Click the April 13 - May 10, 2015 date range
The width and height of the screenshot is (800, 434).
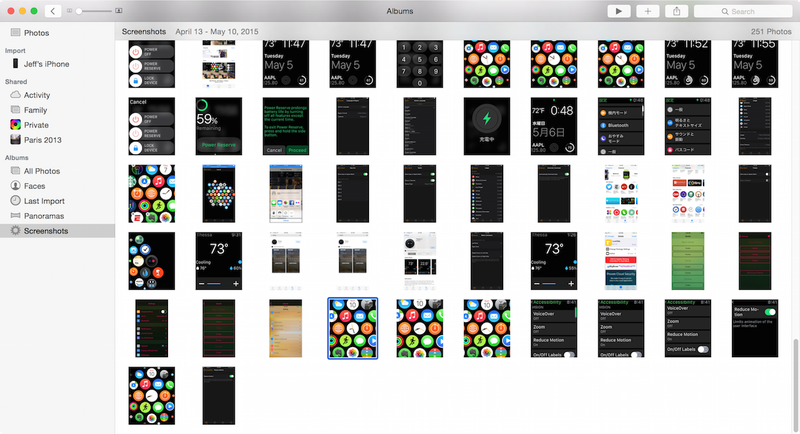pyautogui.click(x=217, y=32)
